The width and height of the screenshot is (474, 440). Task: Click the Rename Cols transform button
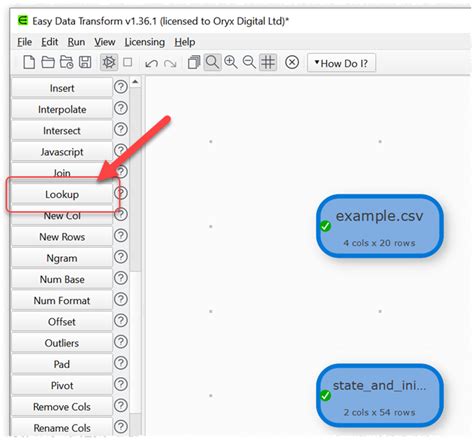(x=62, y=428)
